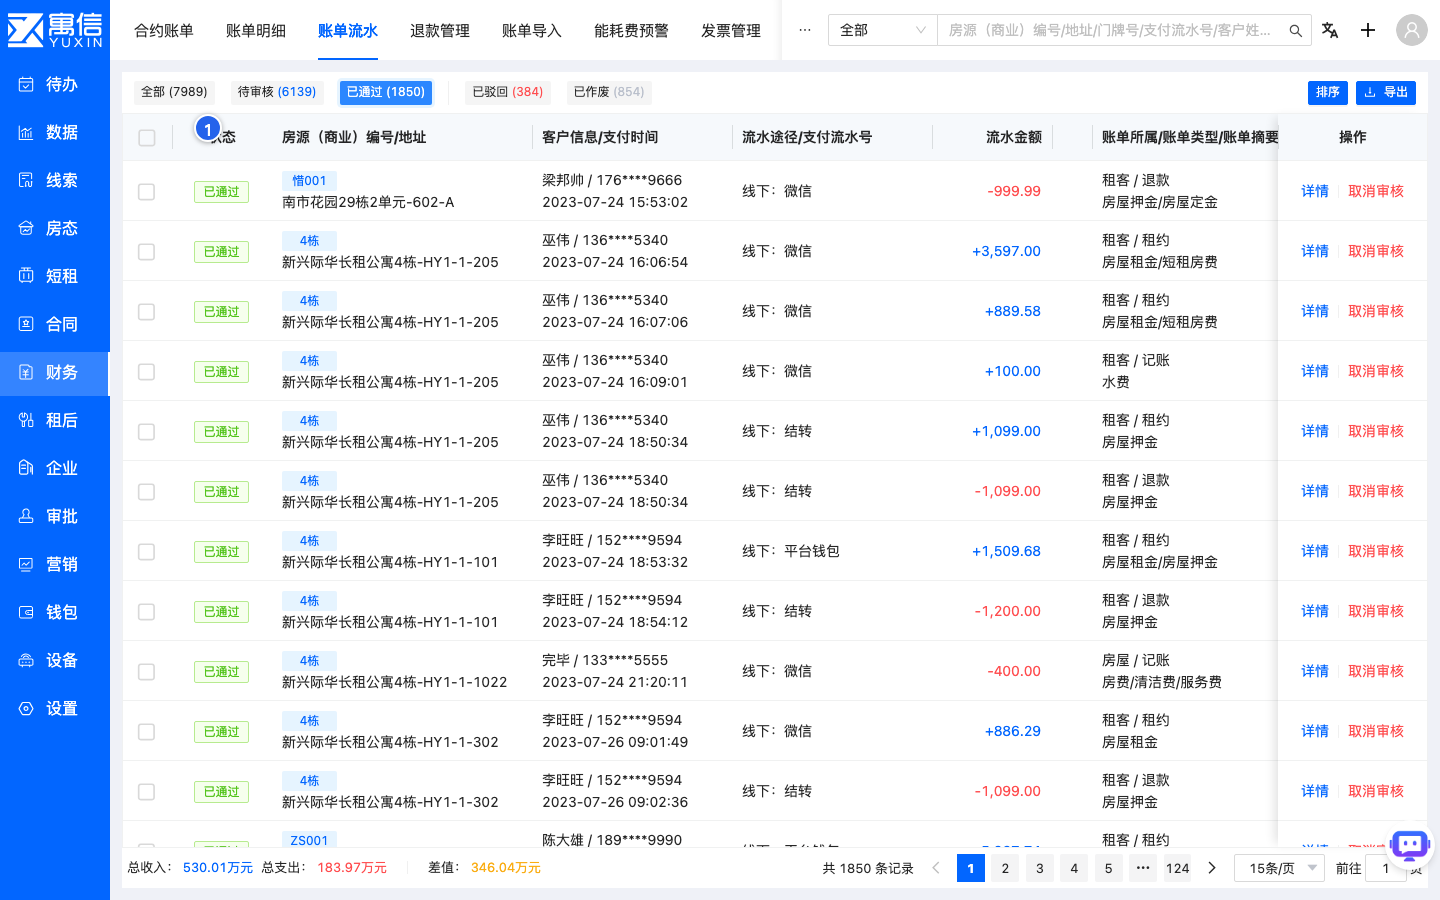
Task: Check the row with amount -1,200.00
Action: (x=147, y=611)
